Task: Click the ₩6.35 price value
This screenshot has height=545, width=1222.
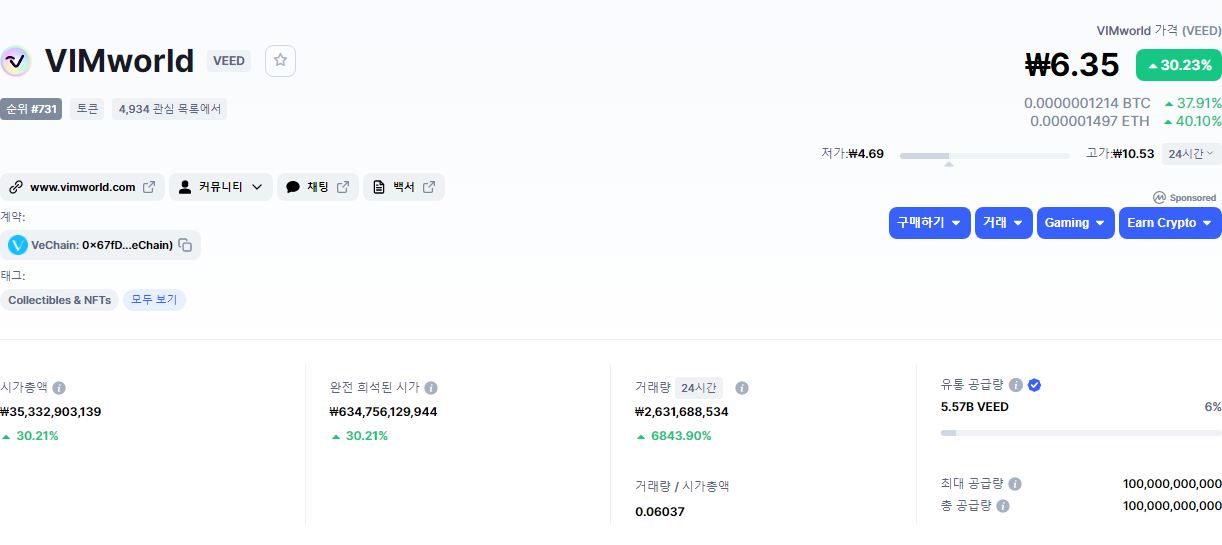Action: (x=1073, y=64)
